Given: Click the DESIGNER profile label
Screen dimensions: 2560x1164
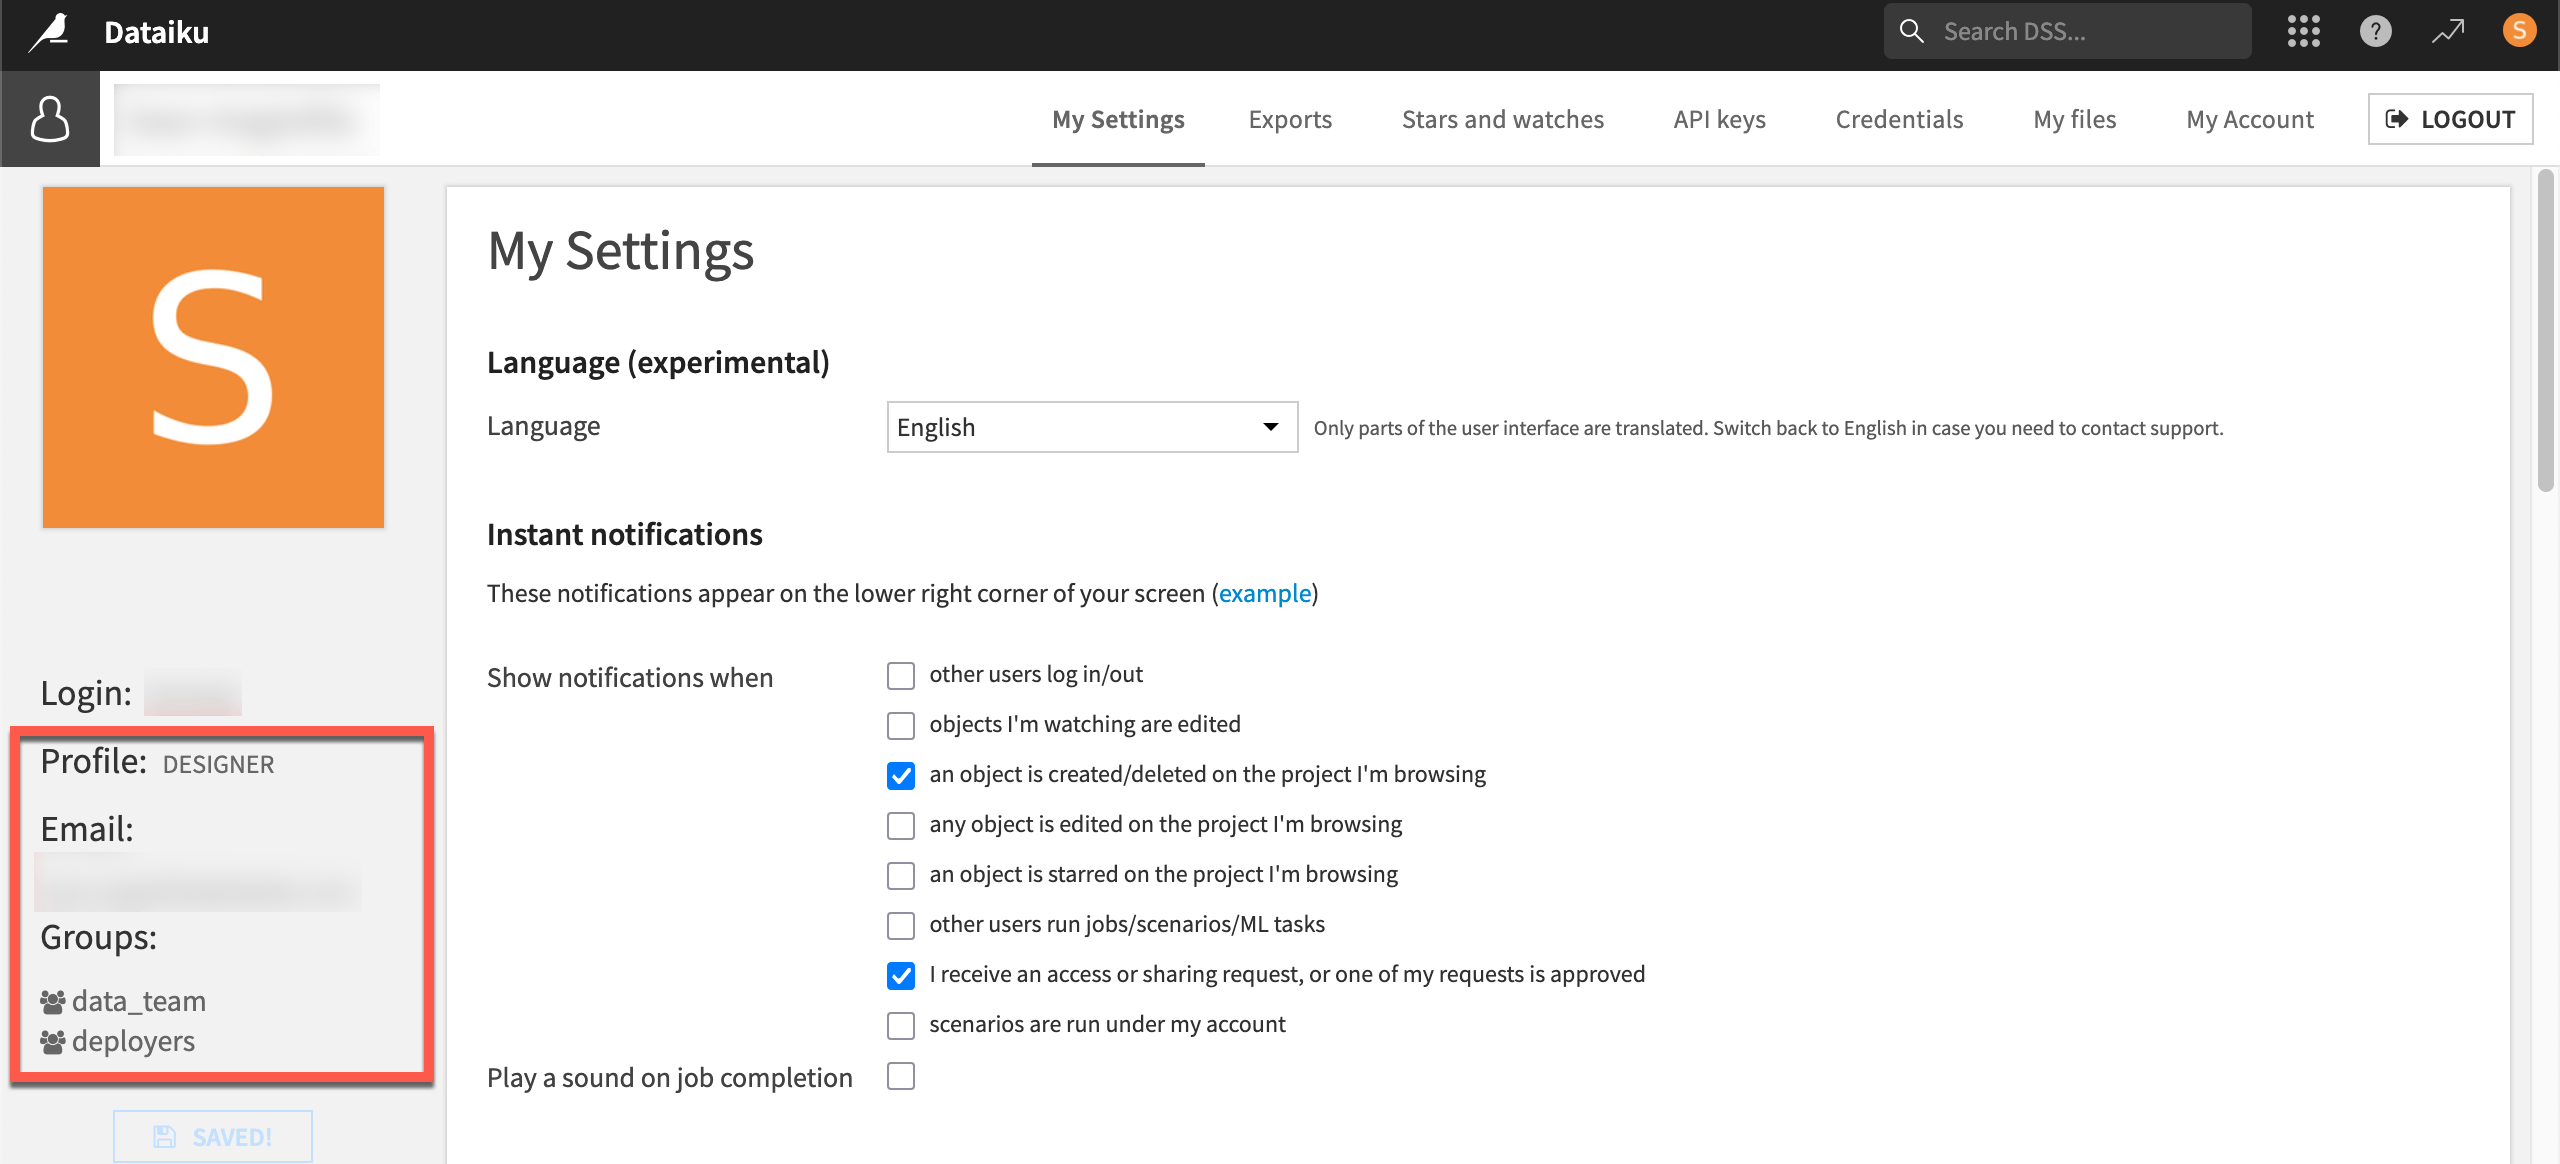Looking at the screenshot, I should 218,764.
